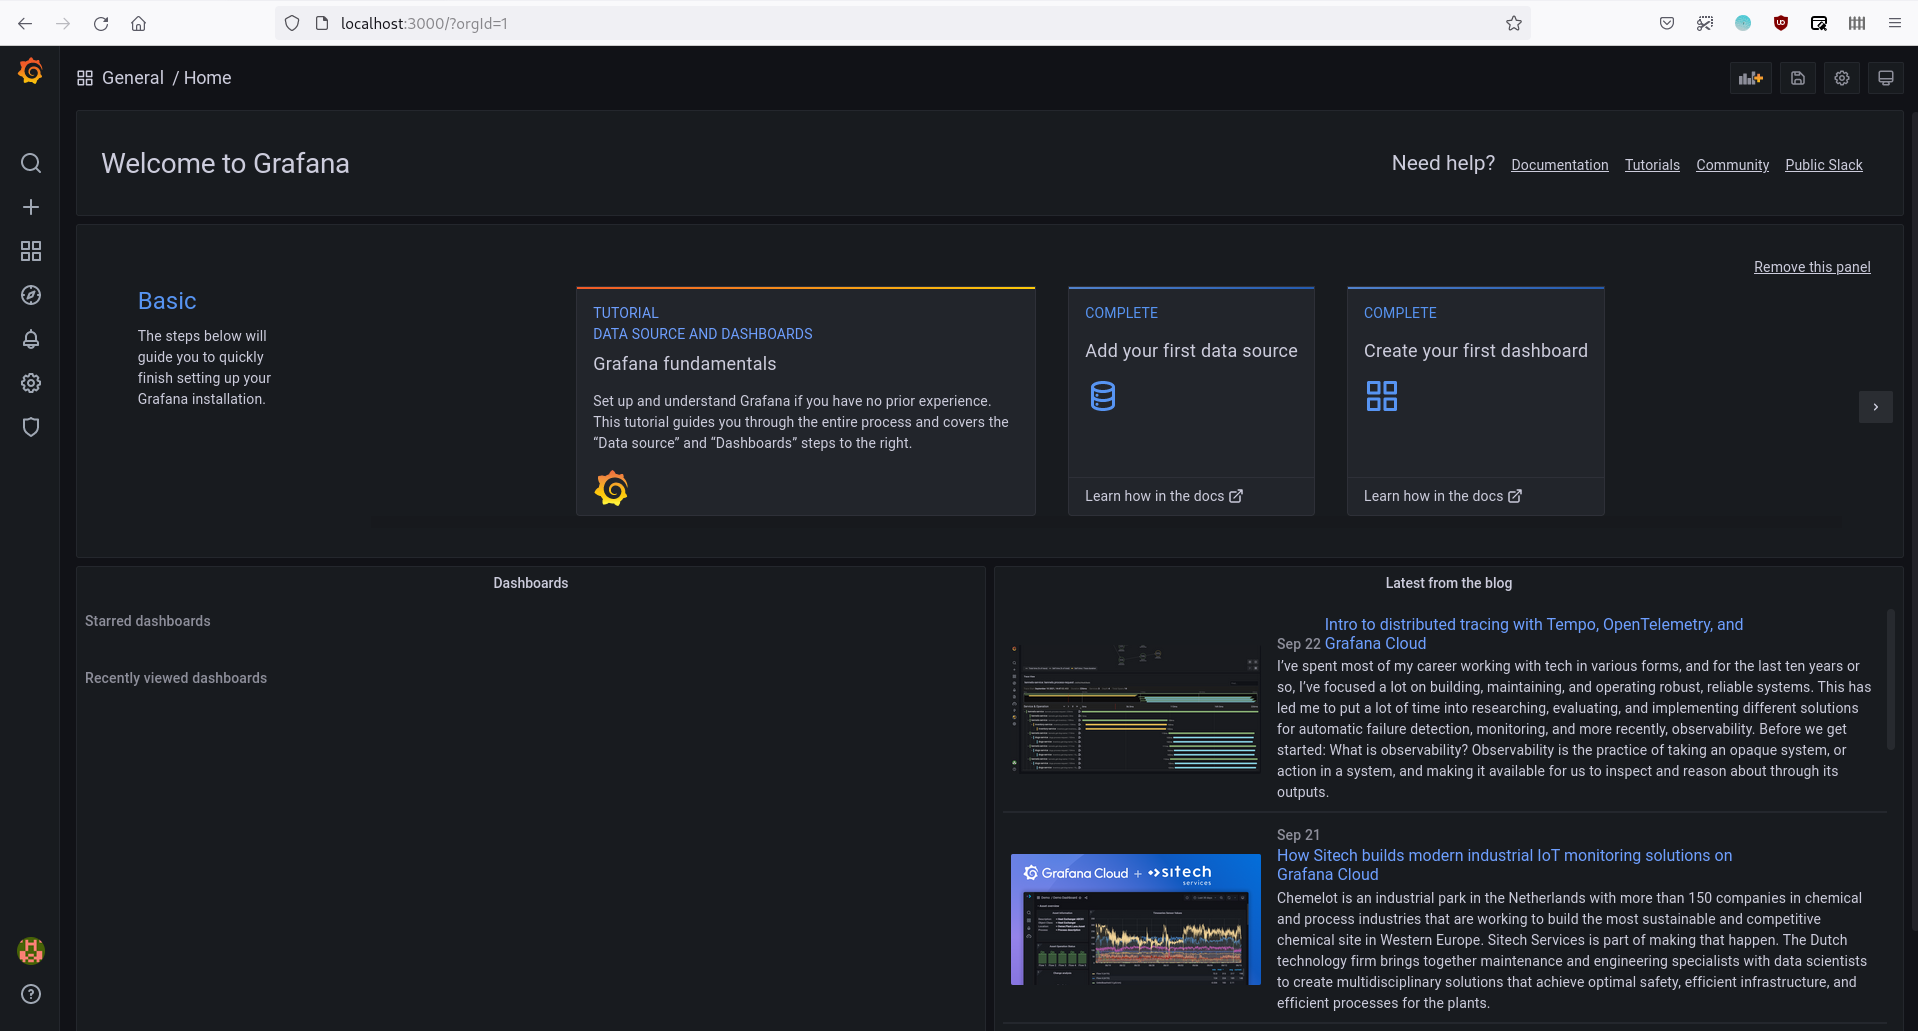Open the Configuration gear in sidebar
The width and height of the screenshot is (1918, 1031).
(31, 383)
